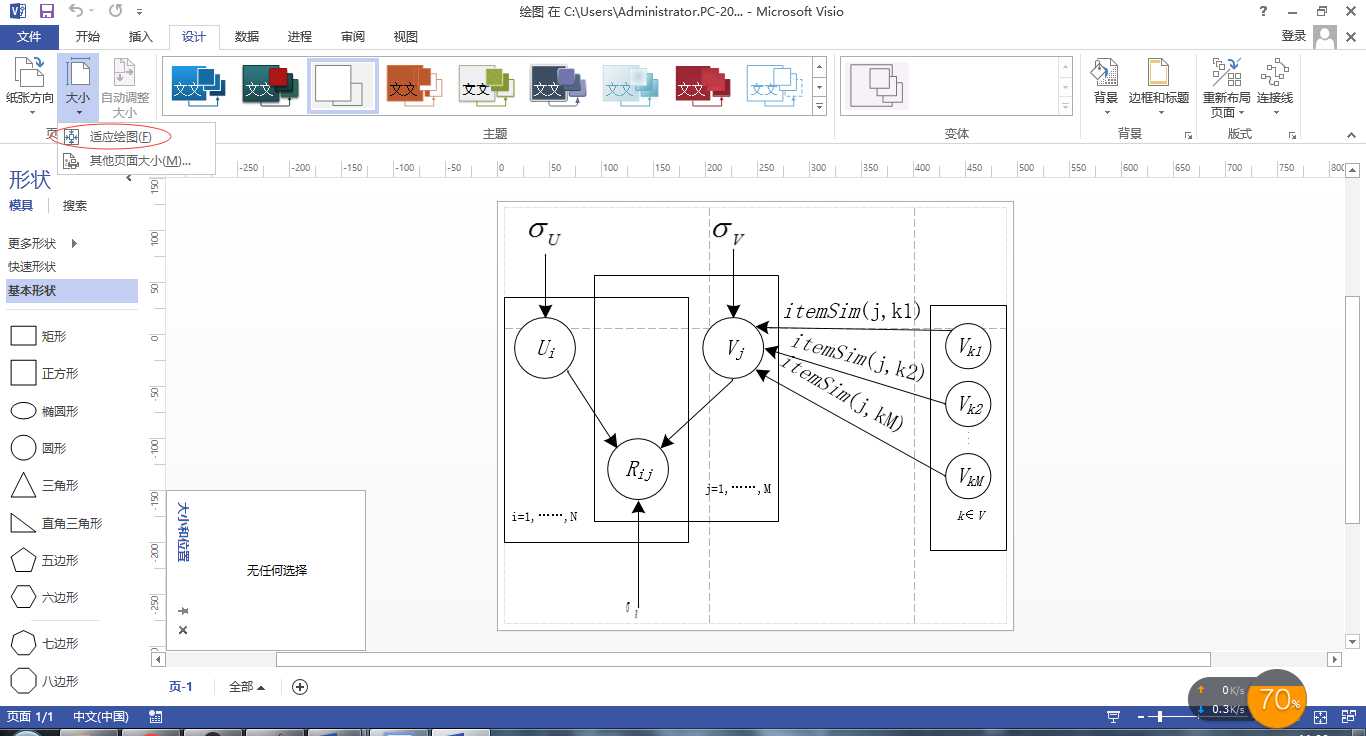Close the 大小和位置 size position window

tap(182, 630)
